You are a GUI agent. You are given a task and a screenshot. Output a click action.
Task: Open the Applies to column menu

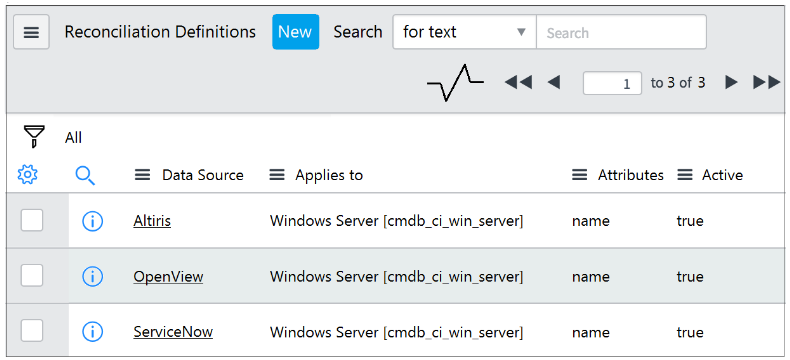(x=277, y=175)
